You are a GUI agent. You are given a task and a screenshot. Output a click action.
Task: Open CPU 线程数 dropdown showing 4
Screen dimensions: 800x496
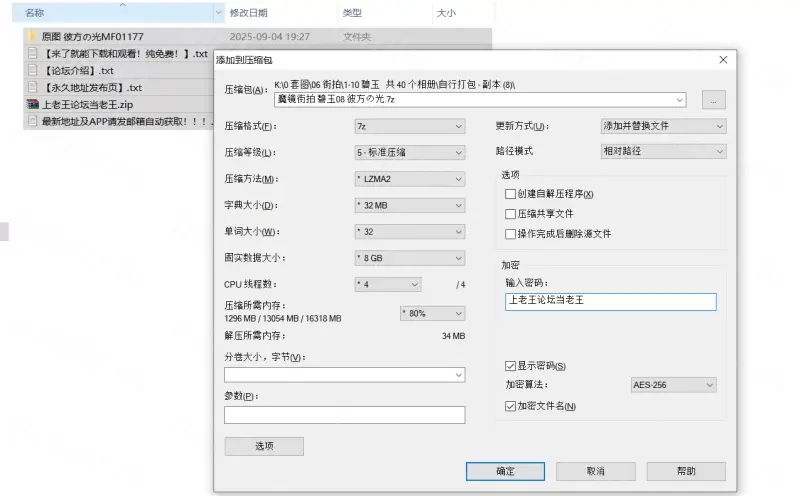pos(388,284)
